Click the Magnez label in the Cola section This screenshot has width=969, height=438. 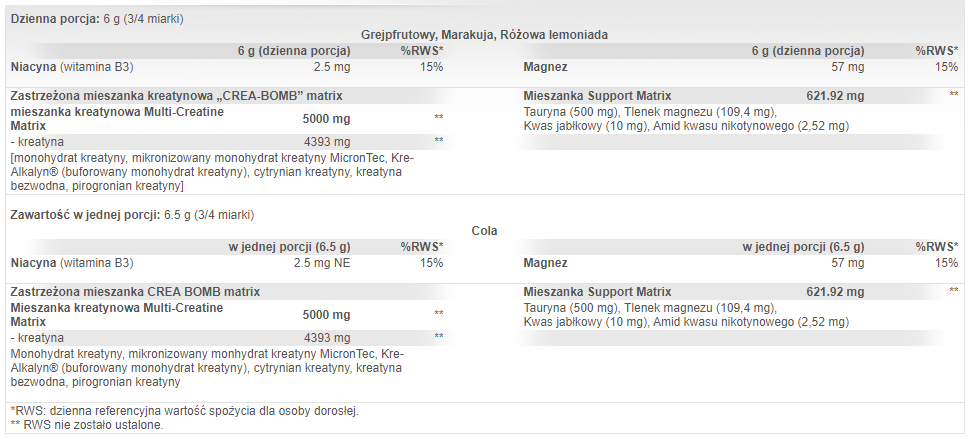(545, 263)
